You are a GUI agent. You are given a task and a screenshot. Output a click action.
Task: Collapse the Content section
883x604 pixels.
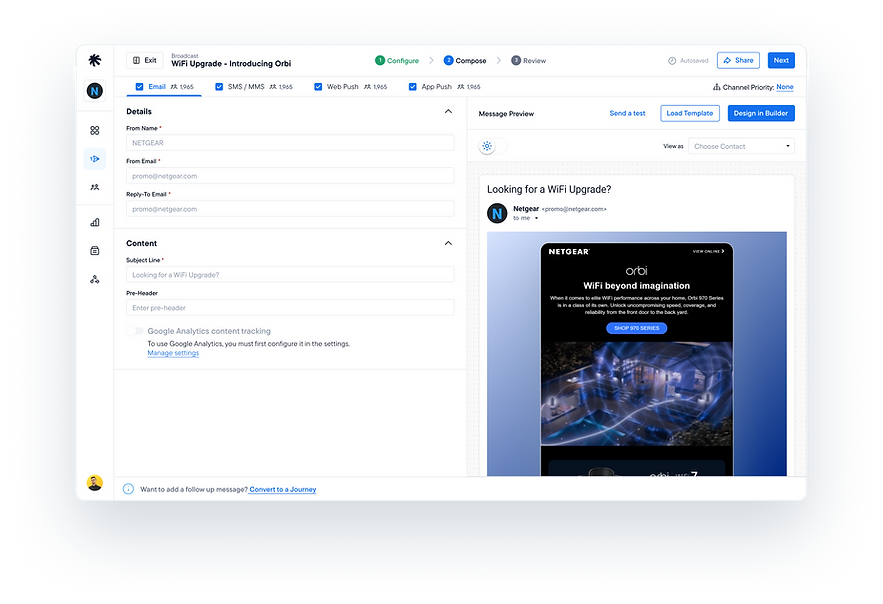click(x=448, y=243)
